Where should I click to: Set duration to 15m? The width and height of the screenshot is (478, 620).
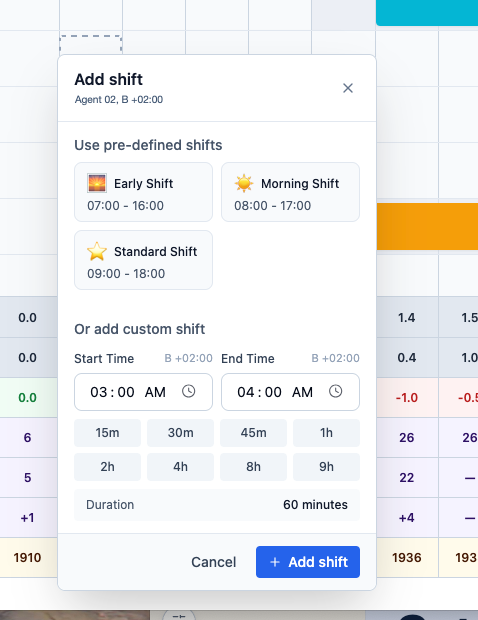(x=107, y=433)
